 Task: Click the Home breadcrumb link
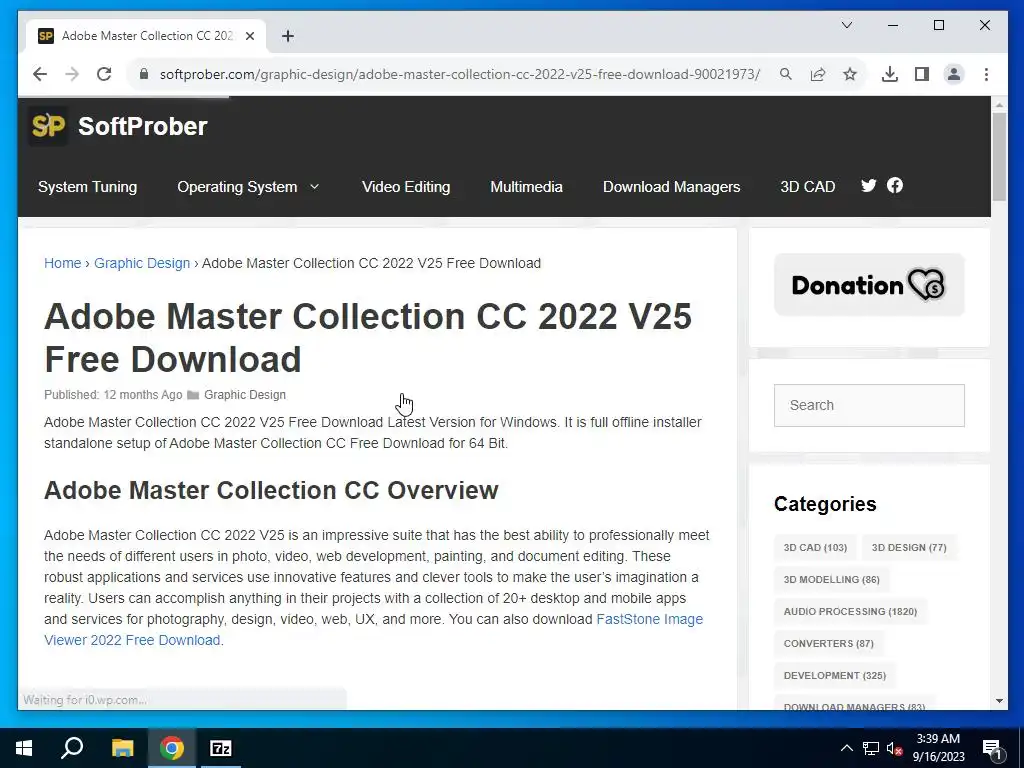click(x=63, y=263)
